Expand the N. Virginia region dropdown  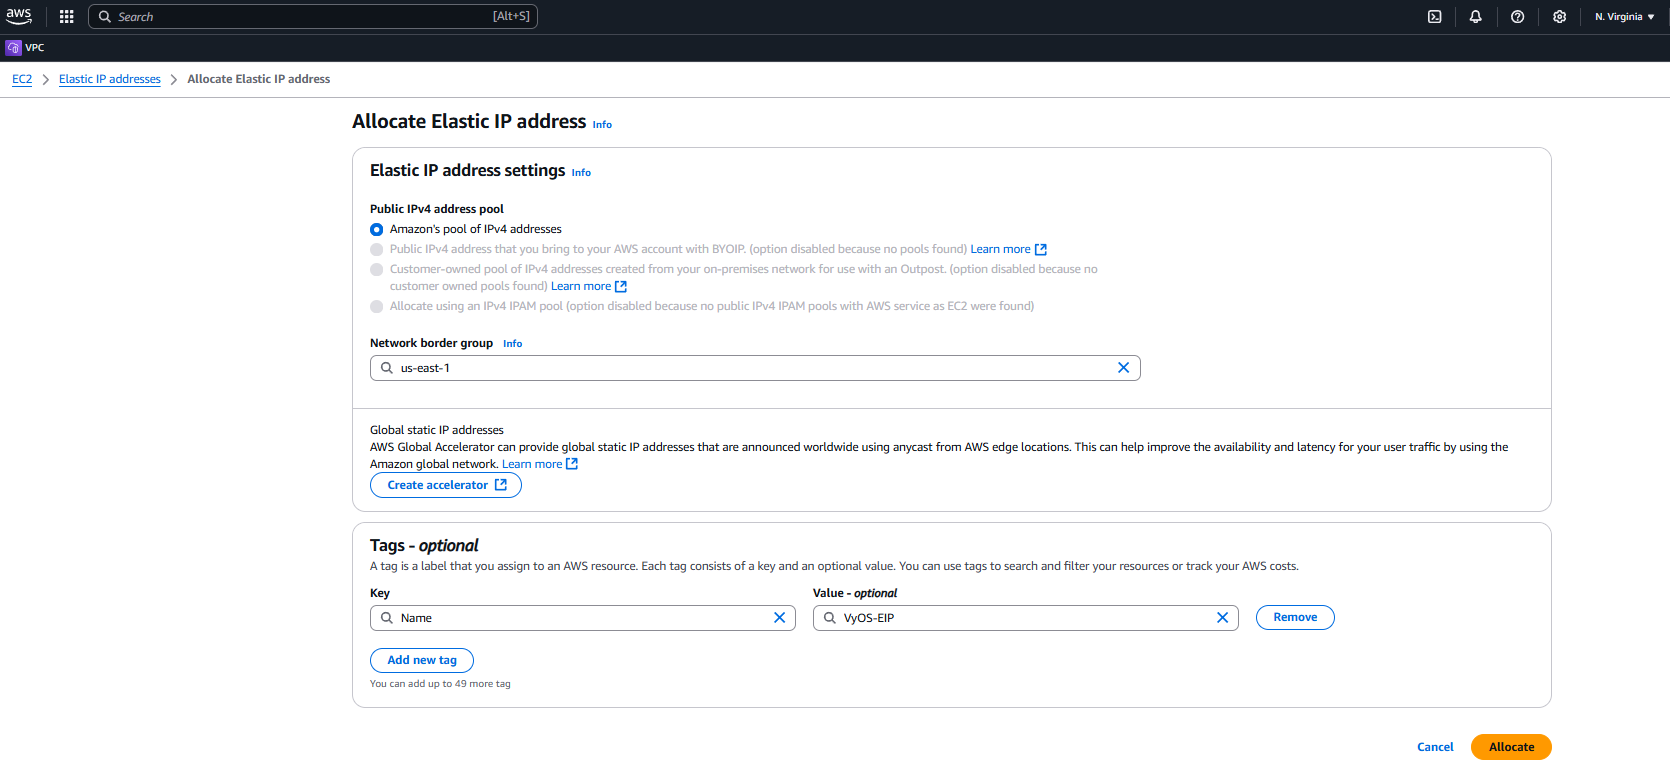point(1624,16)
